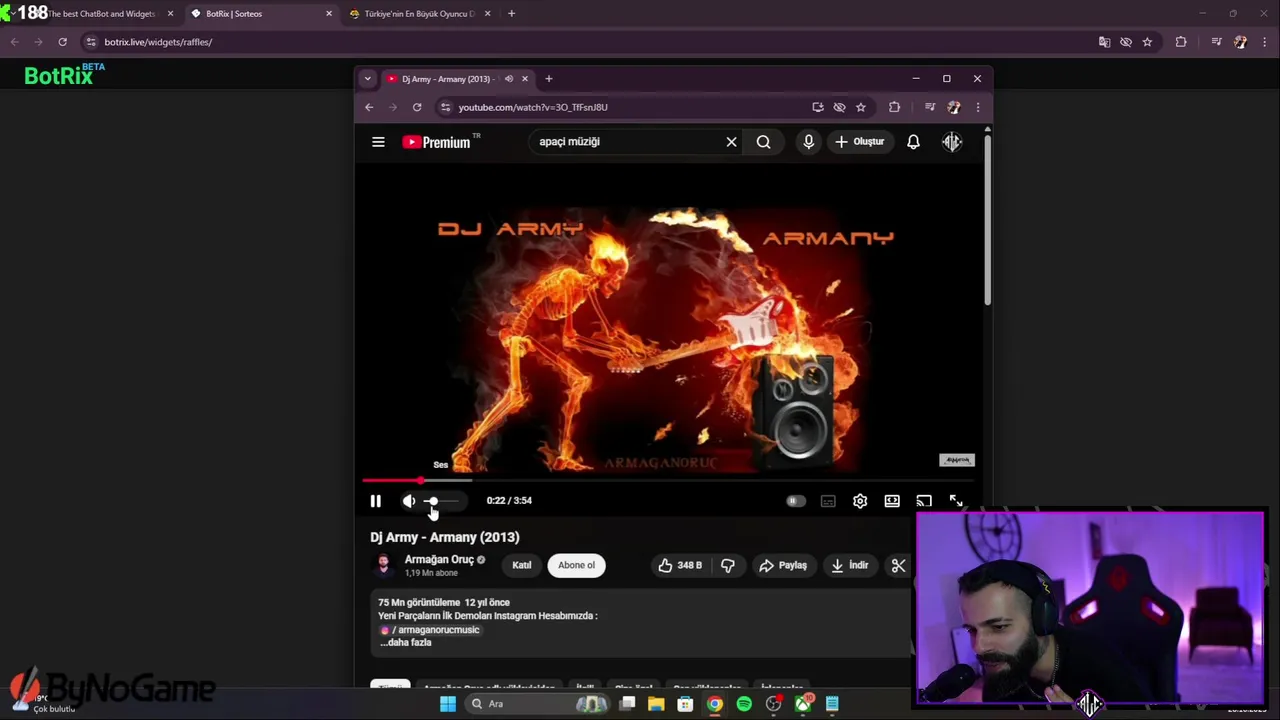Click the BotRix BETA logo
This screenshot has width=1280, height=720.
64,75
